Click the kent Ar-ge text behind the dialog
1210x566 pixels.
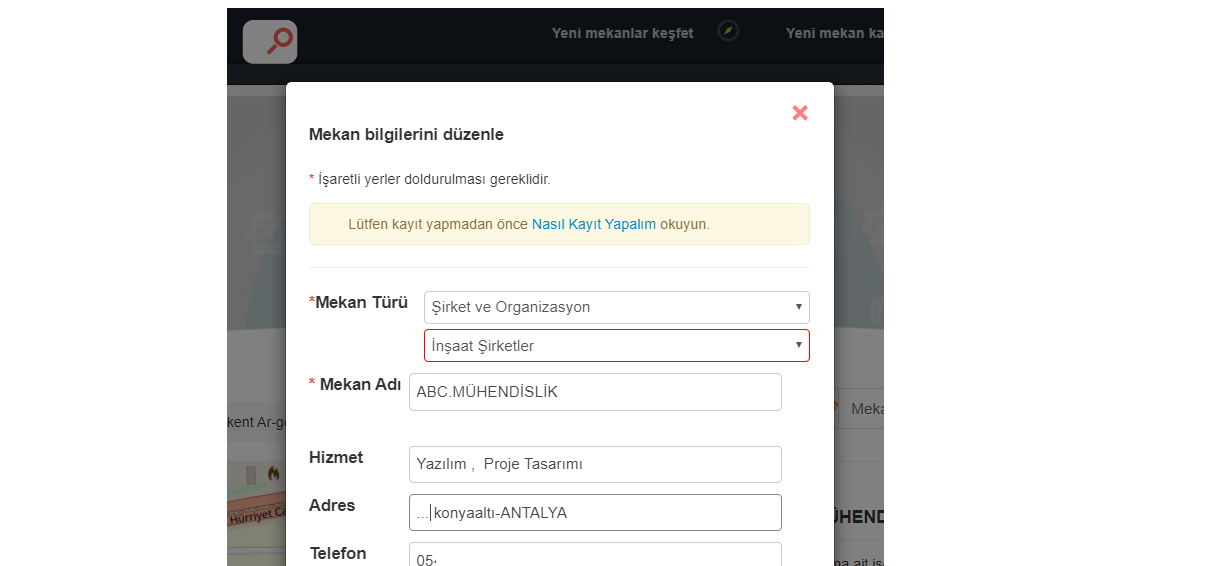[x=256, y=422]
